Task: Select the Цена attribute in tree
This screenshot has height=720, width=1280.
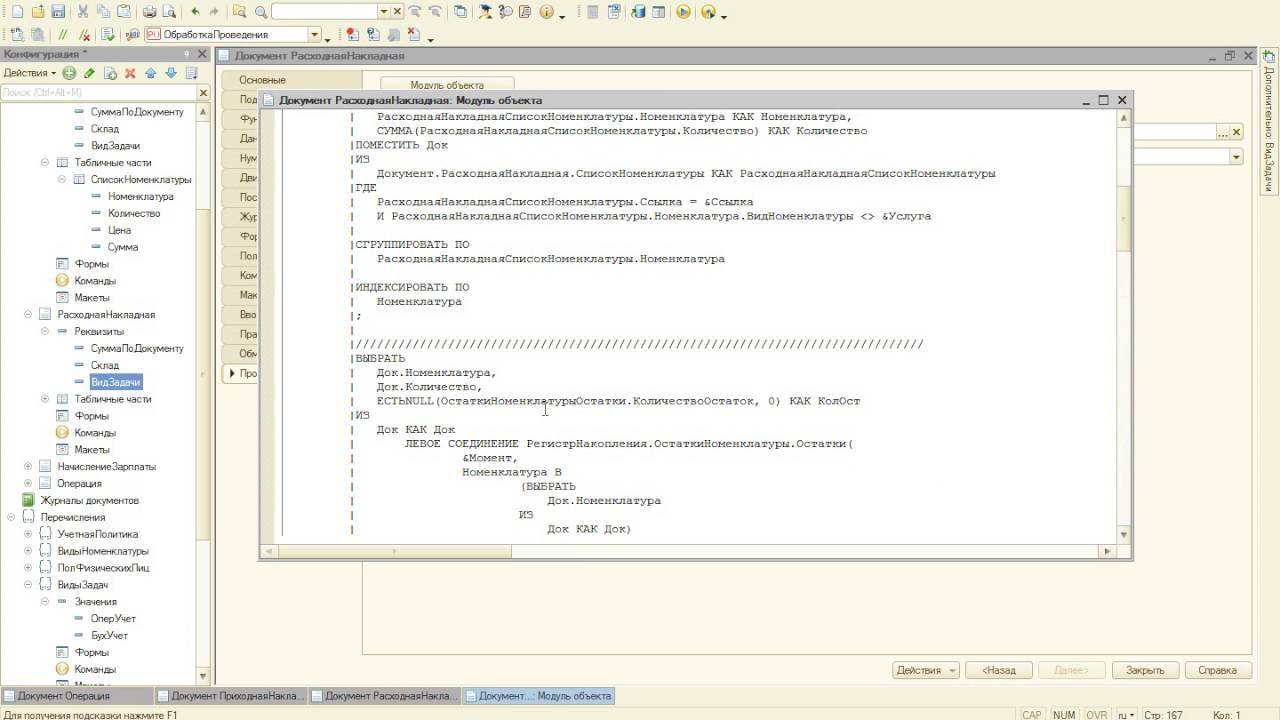Action: (x=119, y=230)
